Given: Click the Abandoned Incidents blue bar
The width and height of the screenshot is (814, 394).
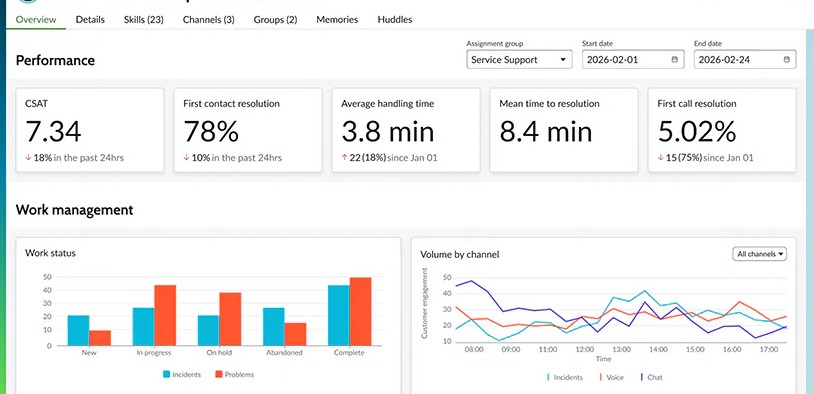Looking at the screenshot, I should (274, 327).
